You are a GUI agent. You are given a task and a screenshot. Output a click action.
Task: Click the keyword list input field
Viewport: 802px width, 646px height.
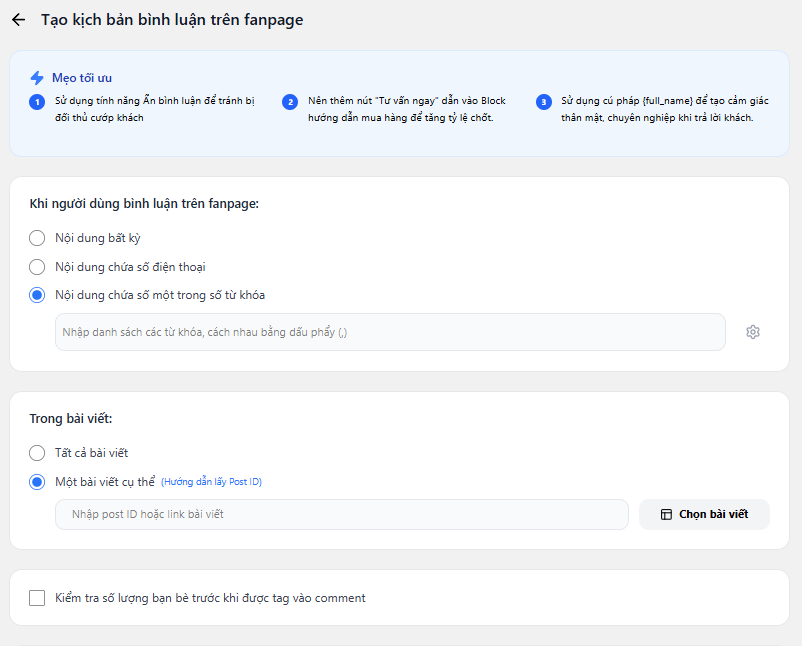coord(390,332)
